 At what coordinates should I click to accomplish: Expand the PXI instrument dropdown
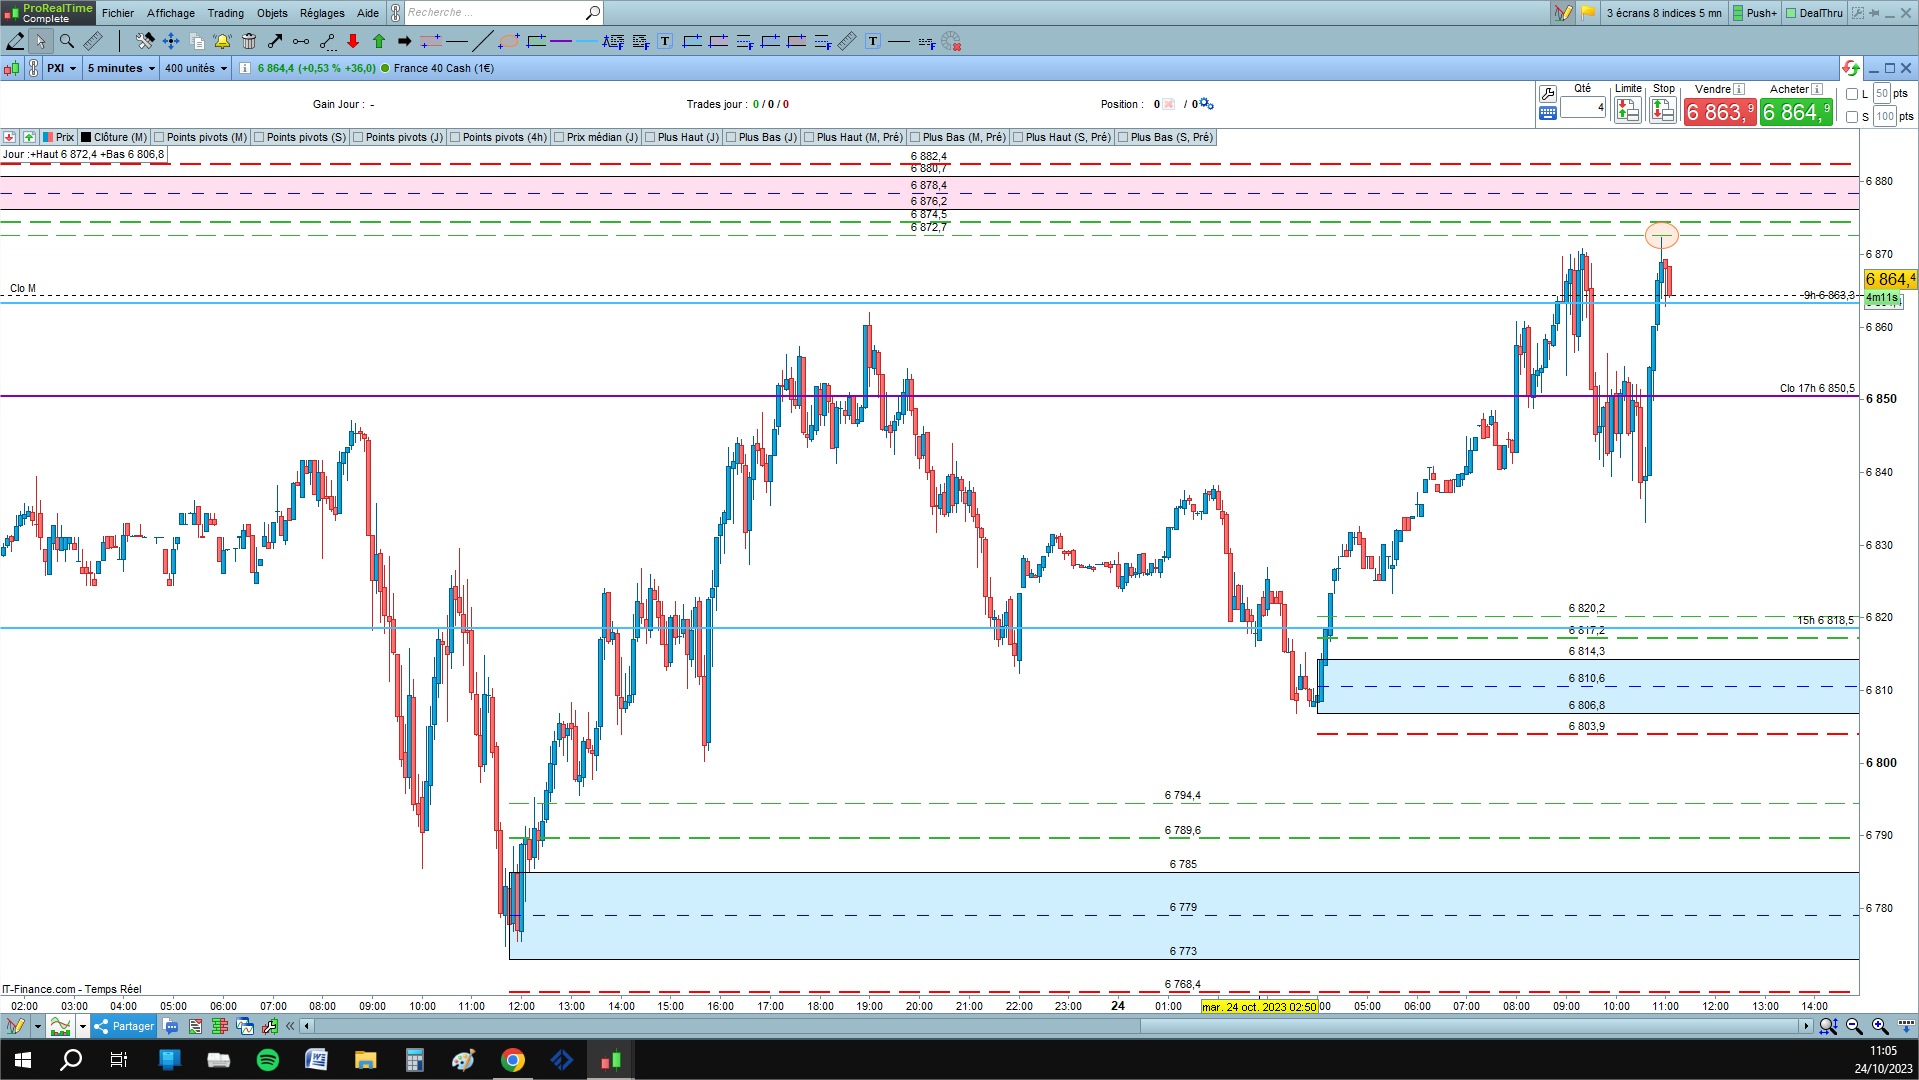(x=61, y=68)
